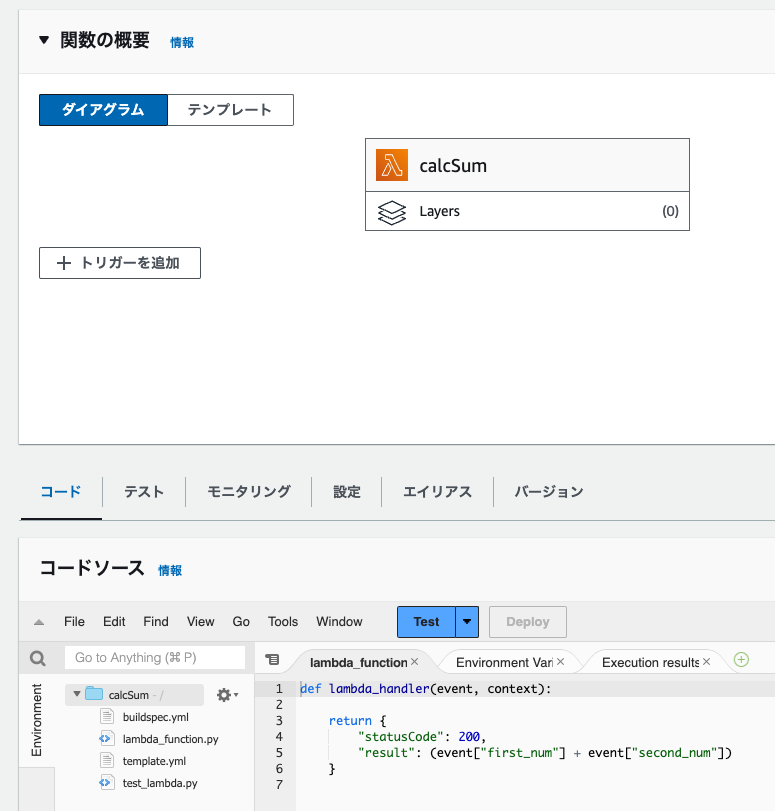The image size is (775, 811).
Task: Close the Execution results tab
Action: click(706, 662)
